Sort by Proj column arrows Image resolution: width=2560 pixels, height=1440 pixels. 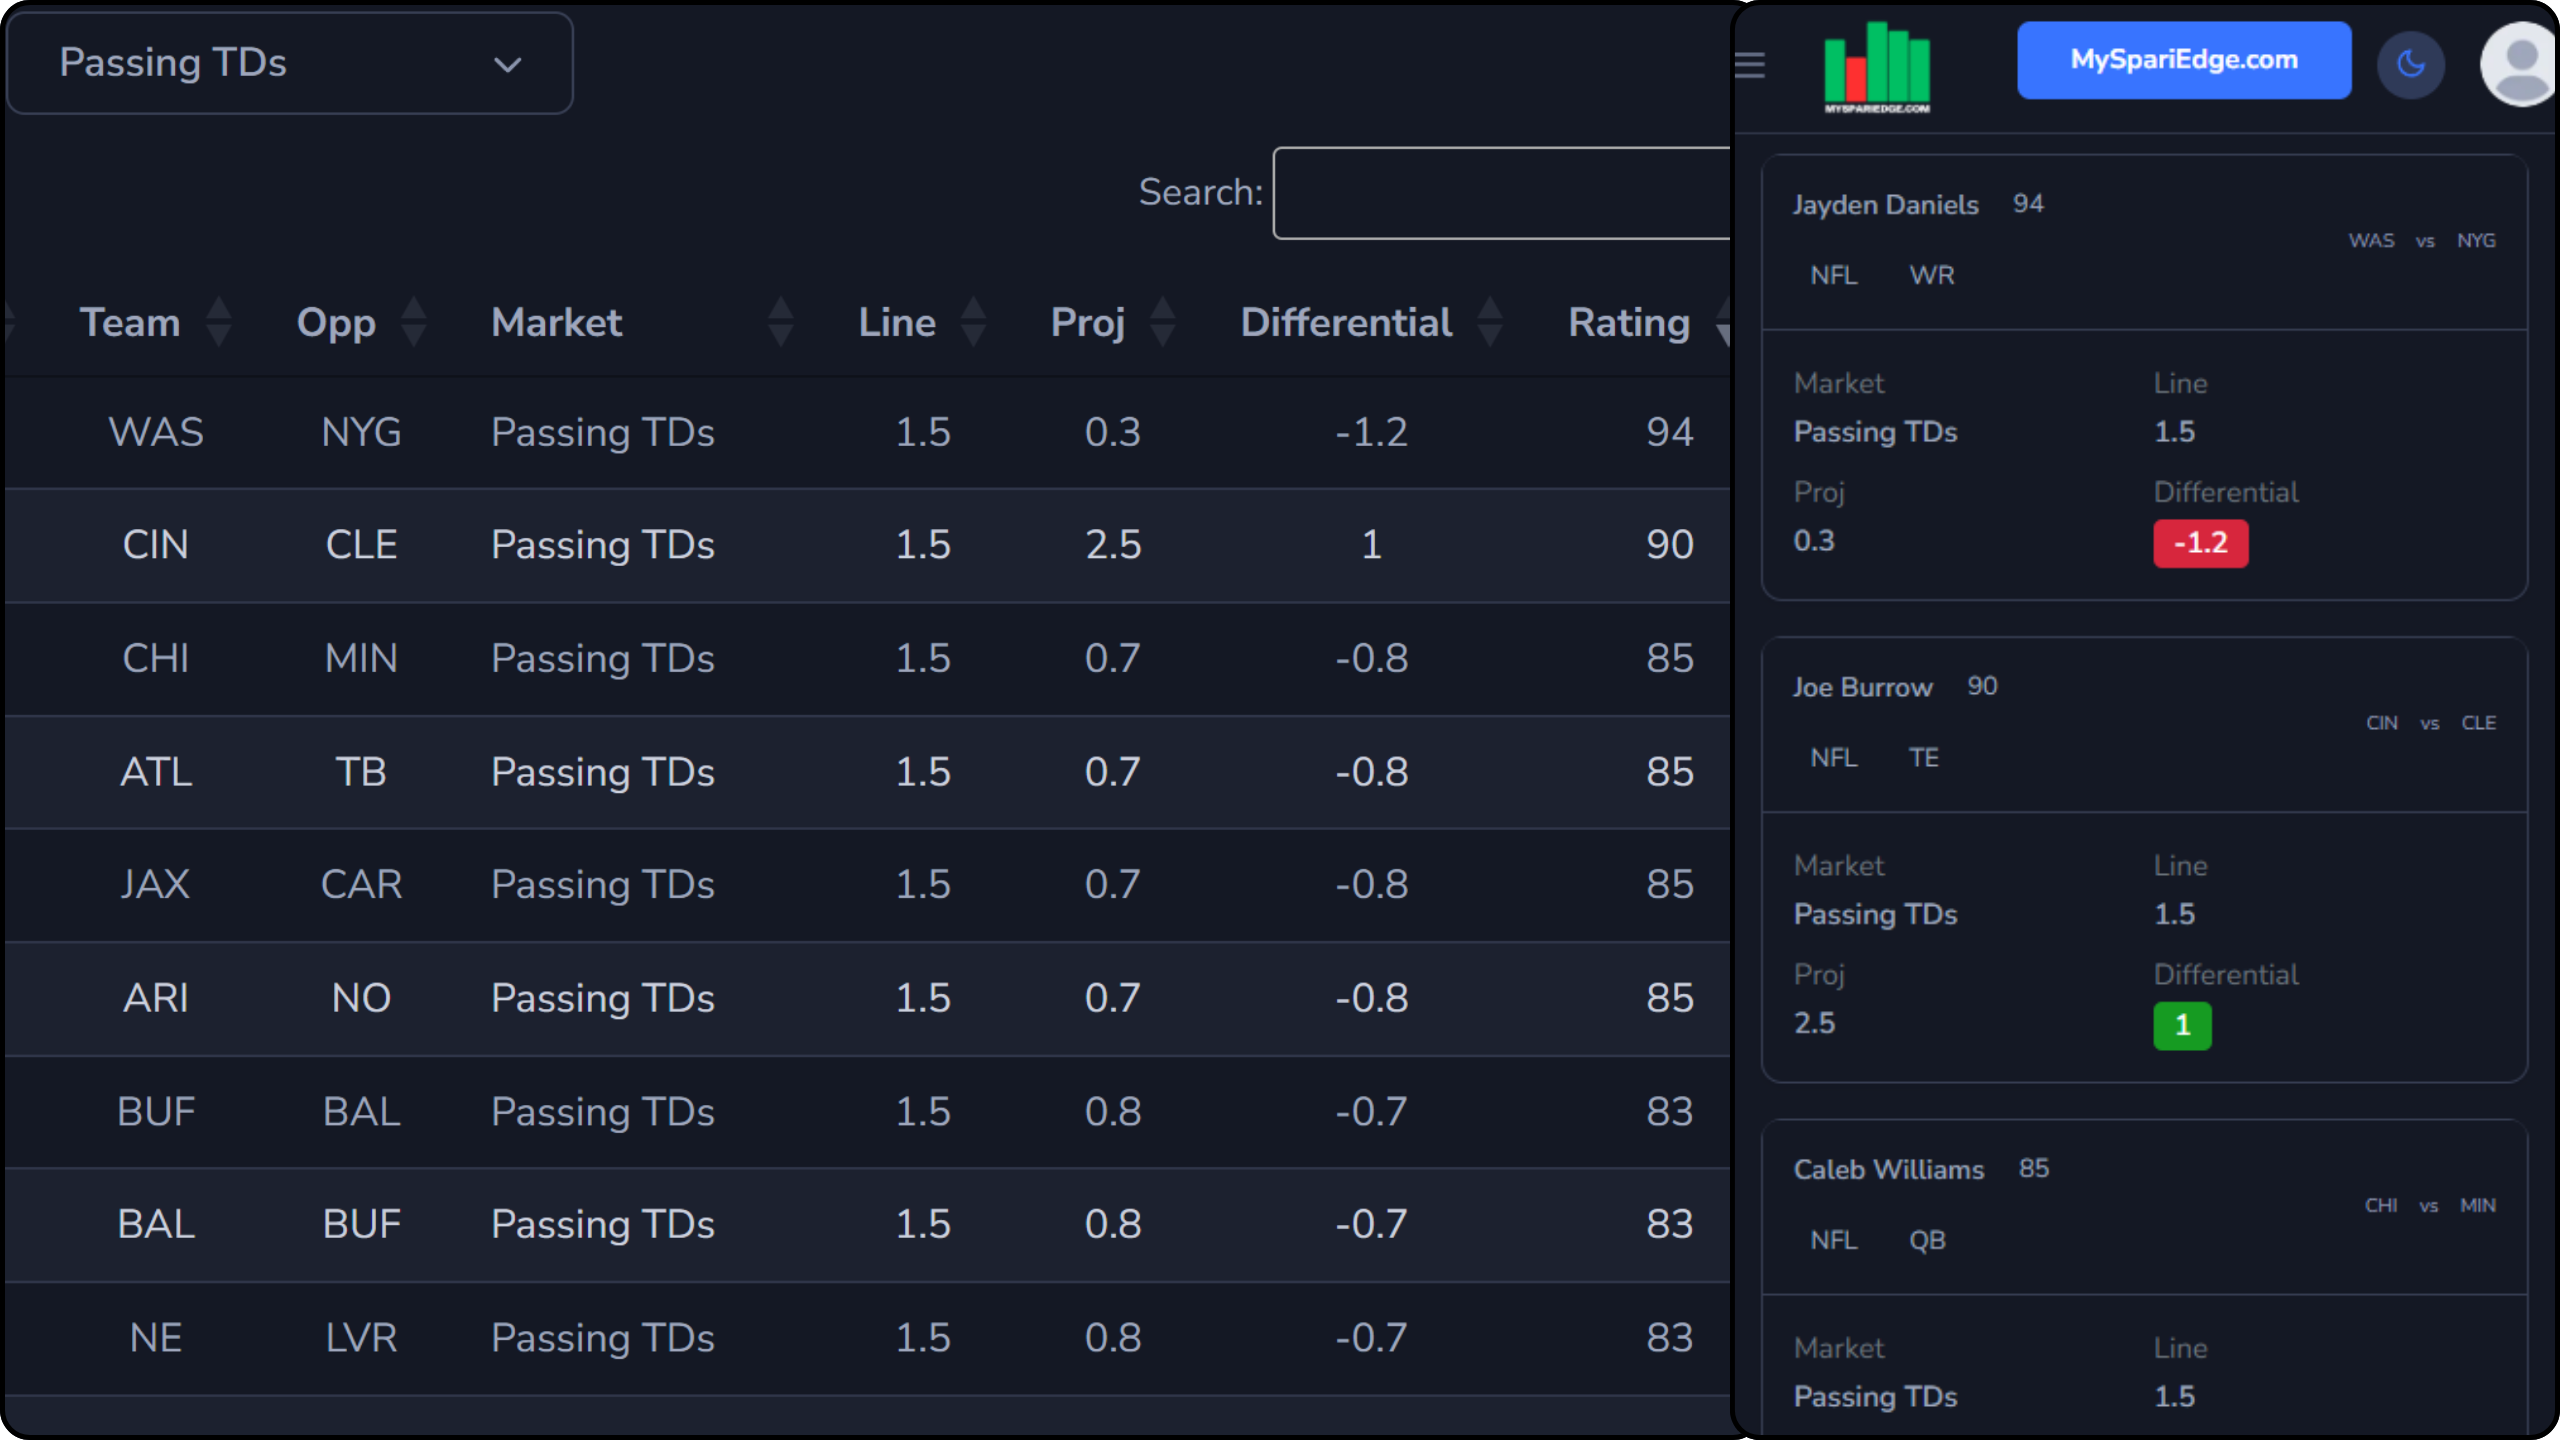[1163, 322]
